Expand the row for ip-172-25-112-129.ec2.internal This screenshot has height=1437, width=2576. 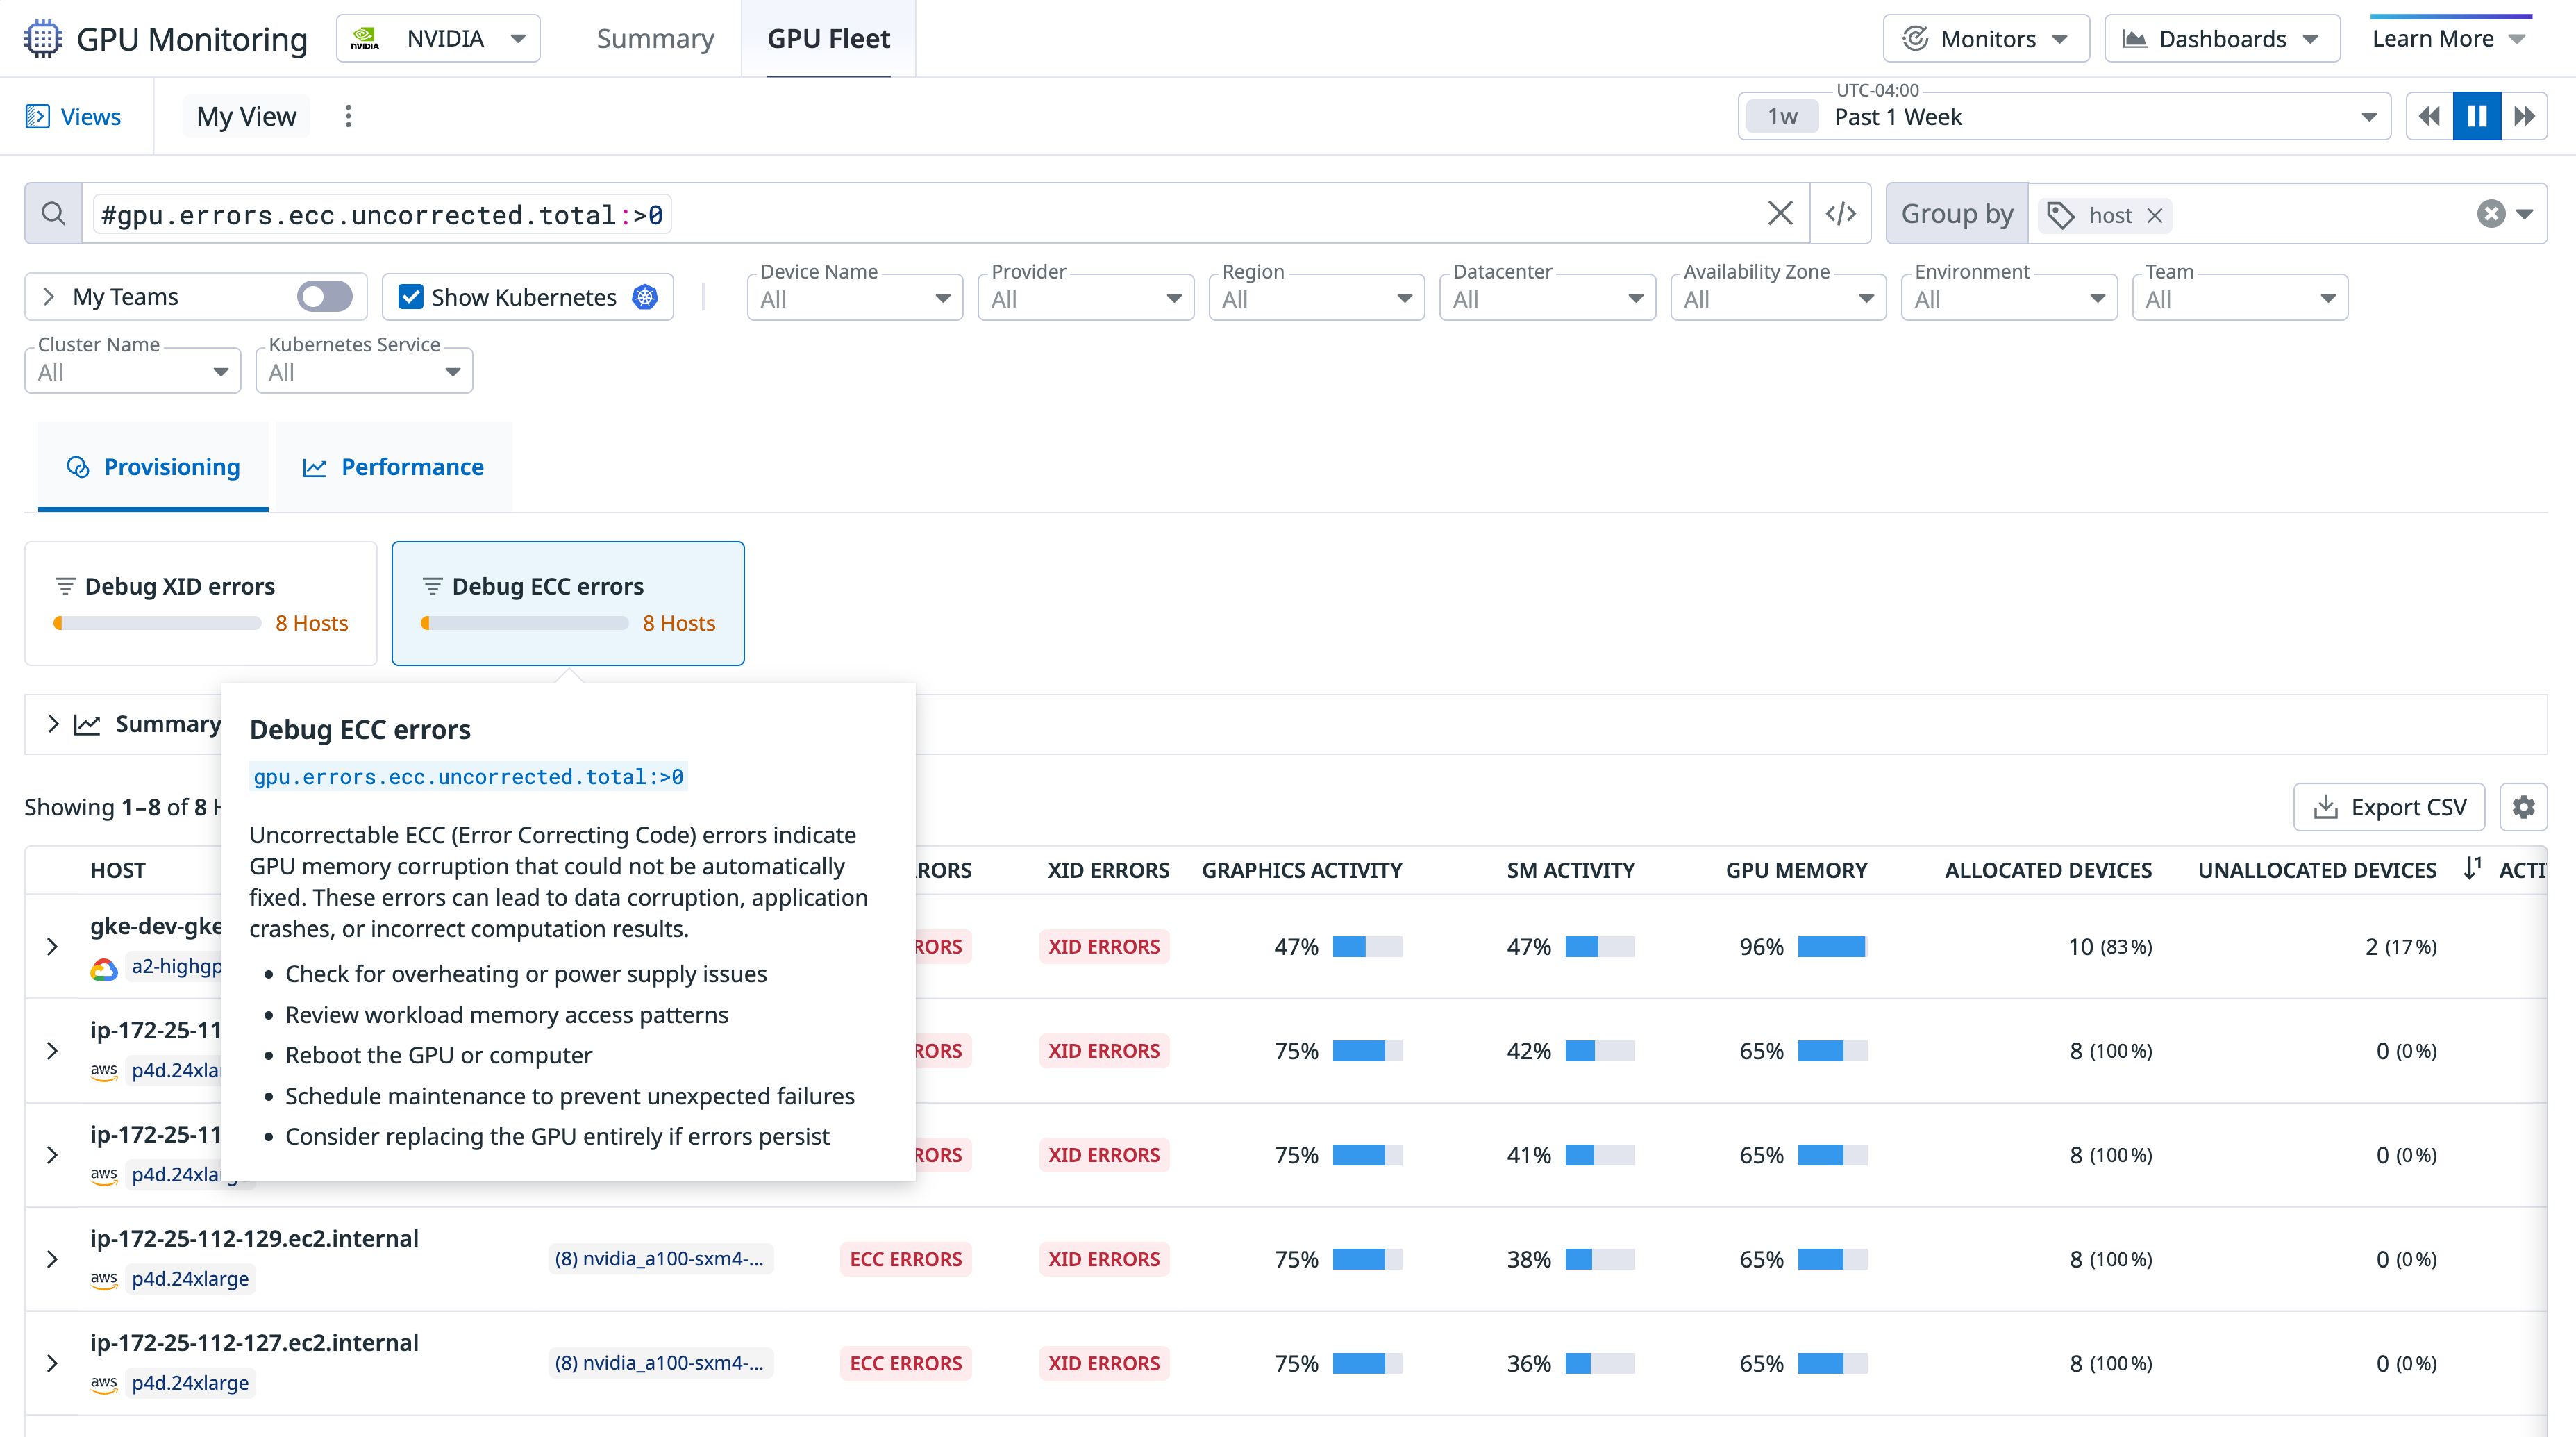coord(53,1259)
